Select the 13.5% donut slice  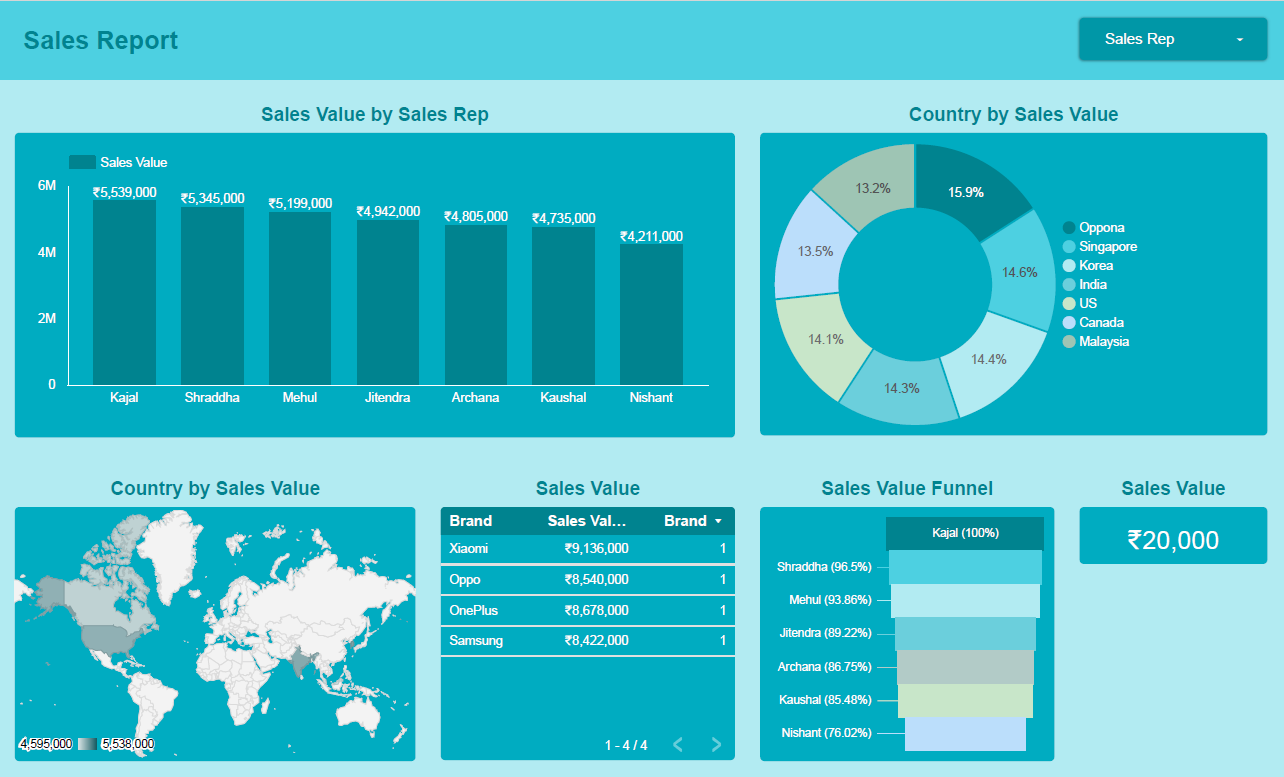coord(814,251)
